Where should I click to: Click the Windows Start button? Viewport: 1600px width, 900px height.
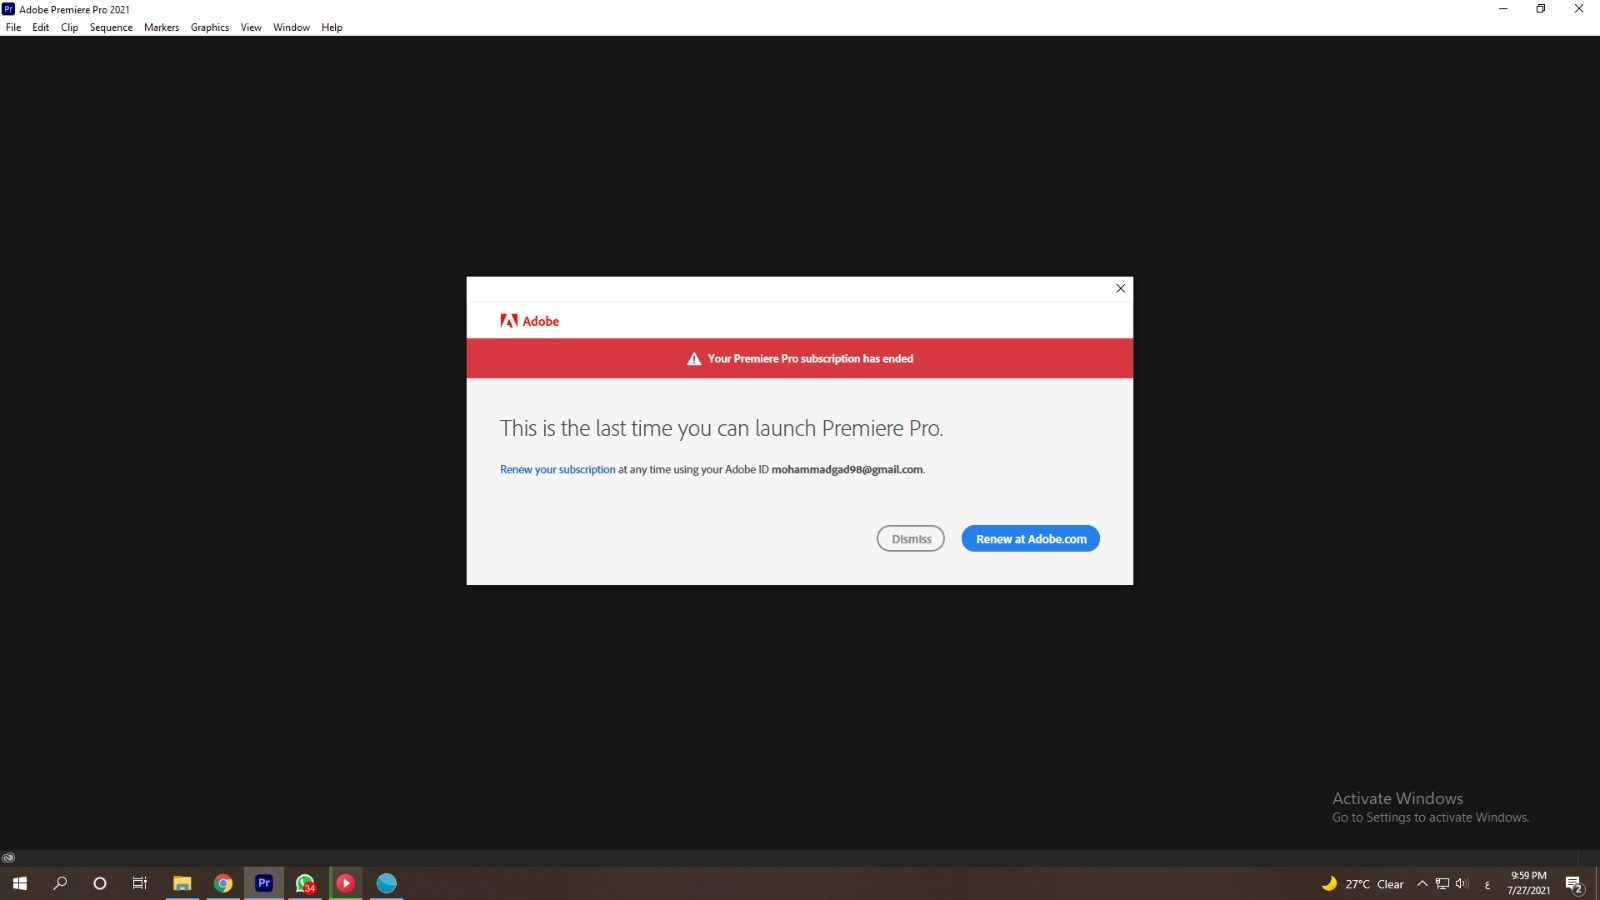click(20, 883)
